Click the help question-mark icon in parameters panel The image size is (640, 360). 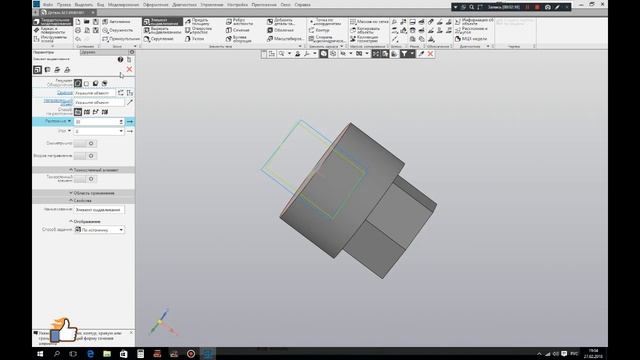(120, 60)
